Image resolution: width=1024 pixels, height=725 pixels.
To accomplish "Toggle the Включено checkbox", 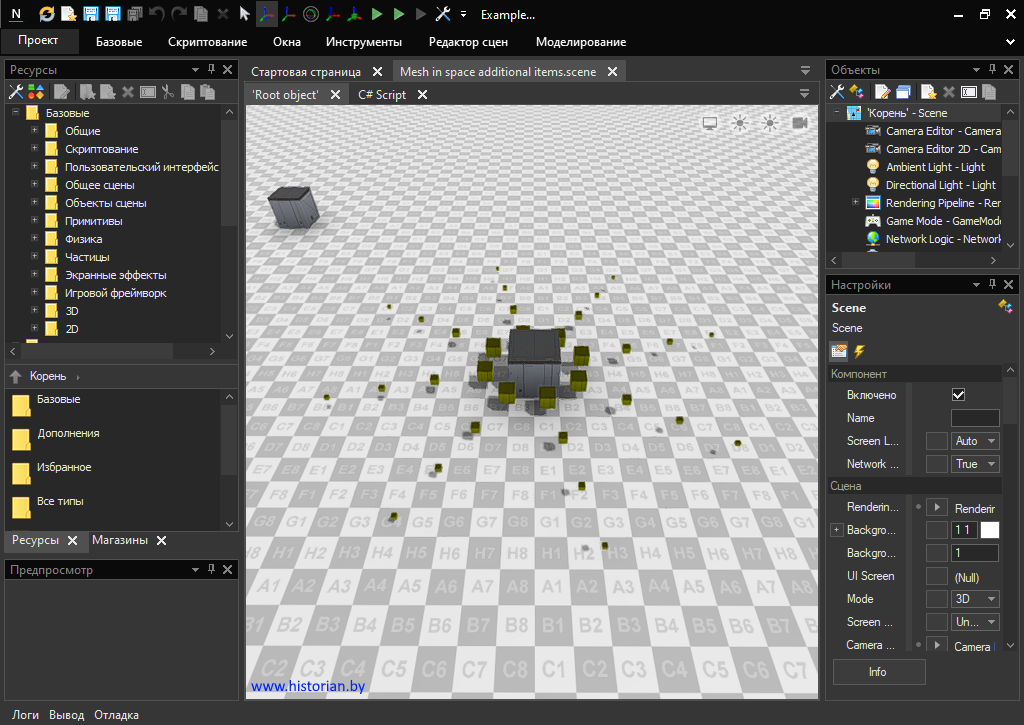I will pyautogui.click(x=958, y=395).
